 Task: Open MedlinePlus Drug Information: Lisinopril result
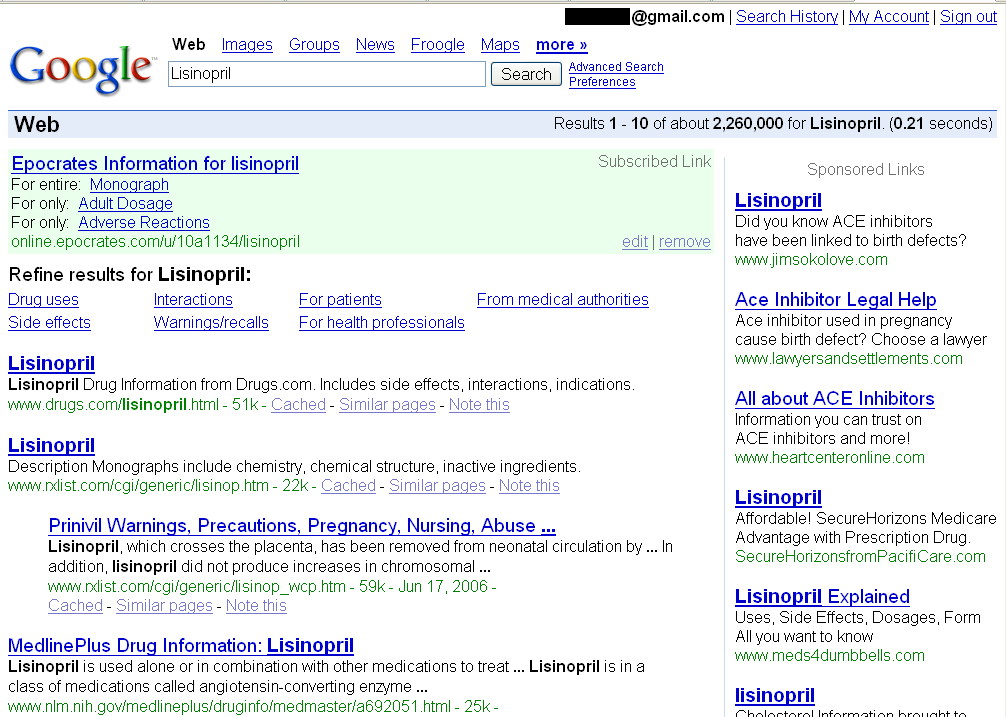click(181, 645)
